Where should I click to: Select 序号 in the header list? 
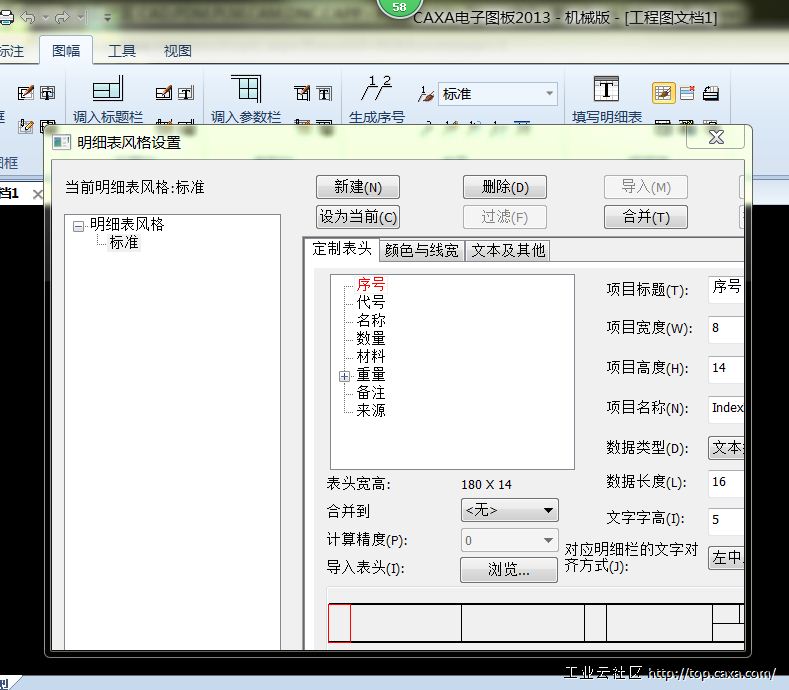click(x=371, y=284)
